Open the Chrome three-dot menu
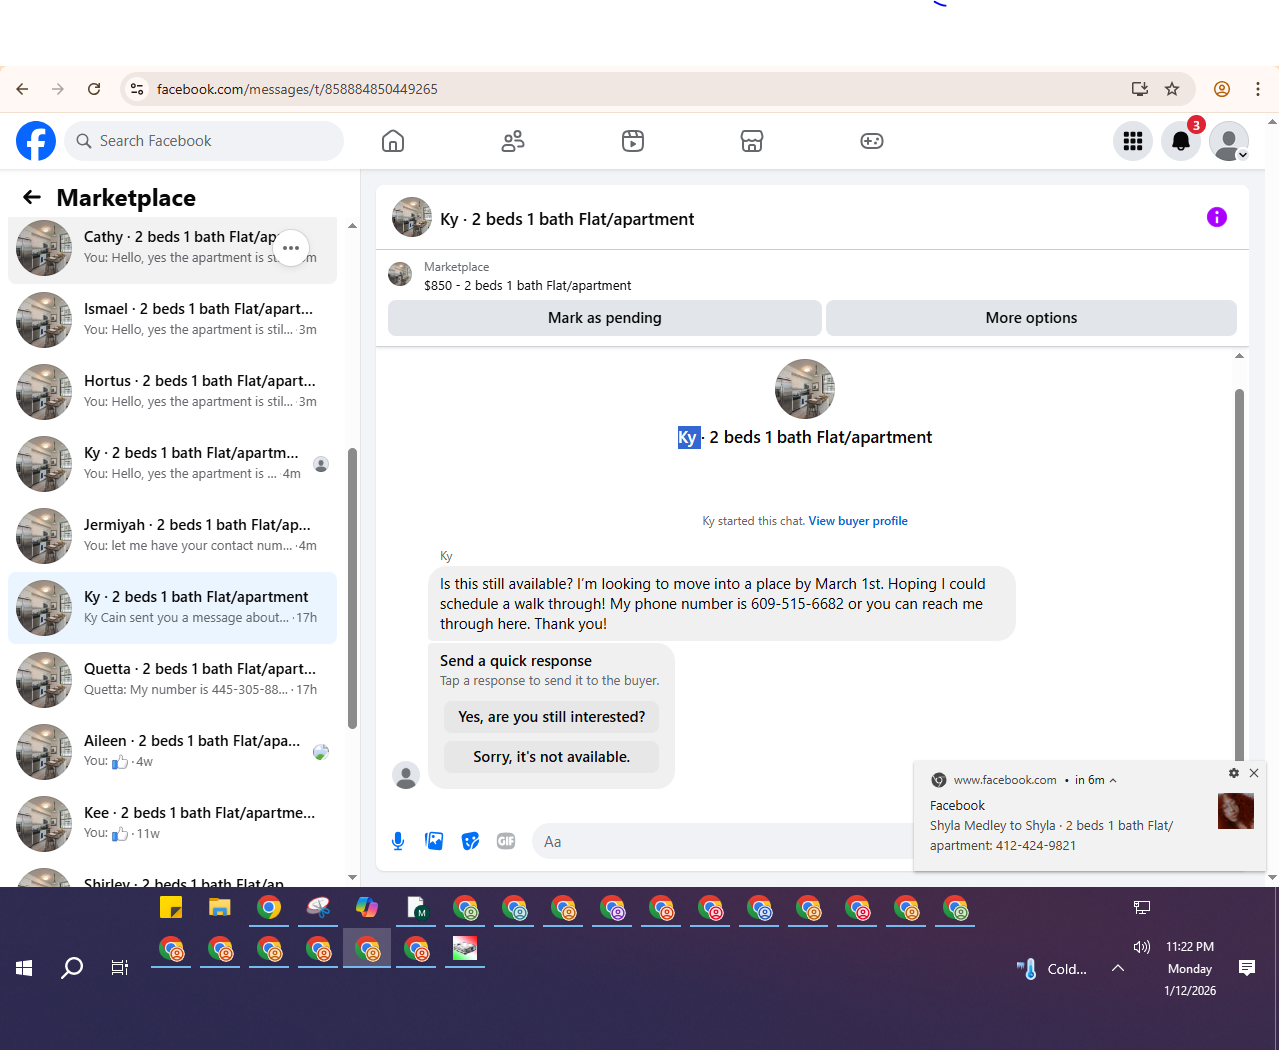This screenshot has width=1279, height=1050. [1258, 89]
